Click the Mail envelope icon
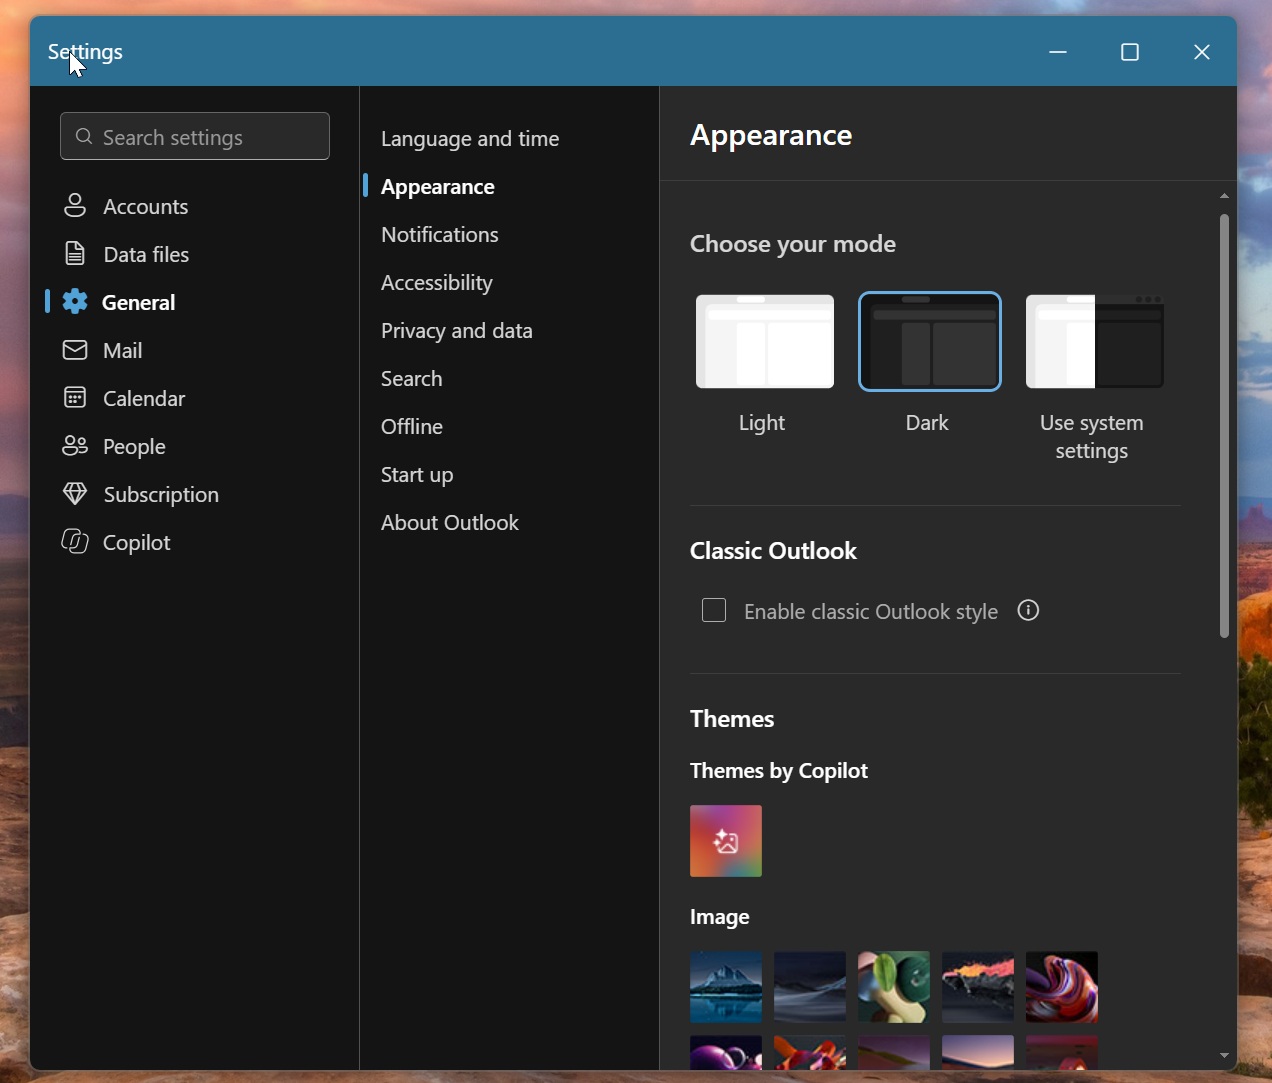The image size is (1272, 1083). pos(75,350)
